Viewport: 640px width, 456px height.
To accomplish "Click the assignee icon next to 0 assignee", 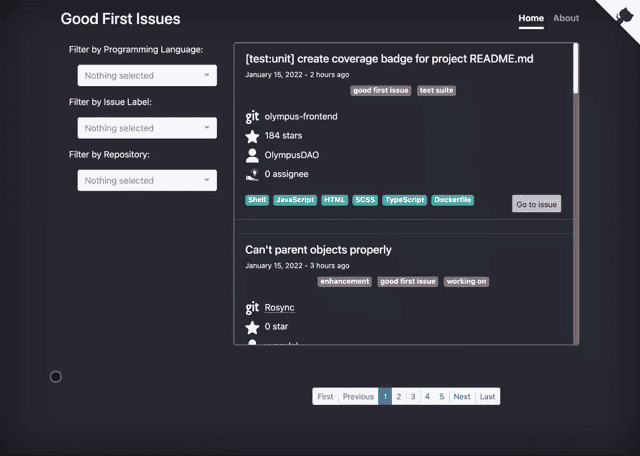I will (x=252, y=175).
